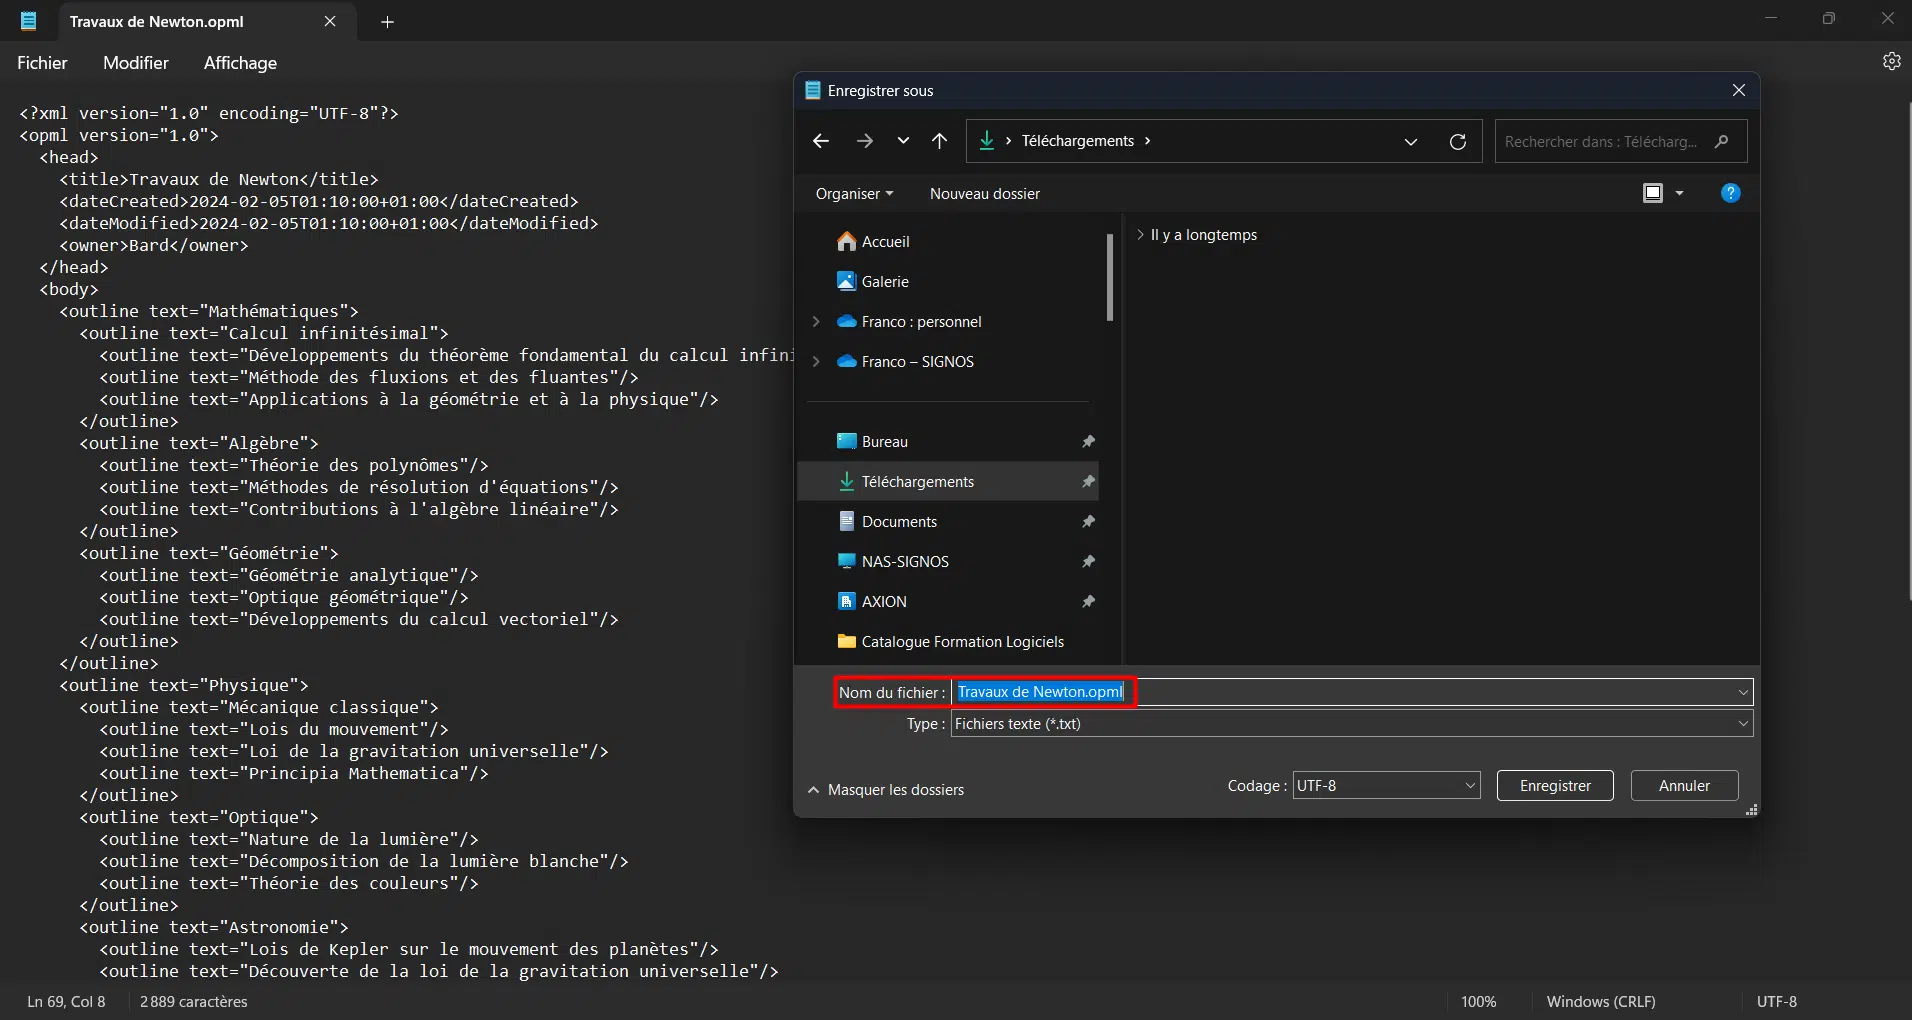Screen dimensions: 1912x1020
Task: Open the Type file format dropdown
Action: click(x=1351, y=724)
